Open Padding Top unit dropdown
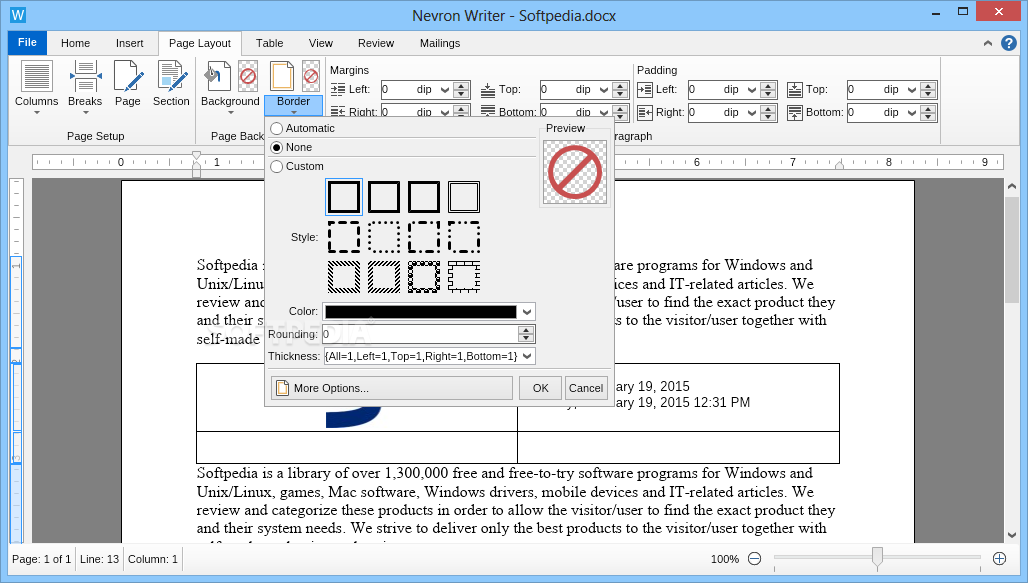Screen dimensions: 1028x583 click(x=911, y=90)
